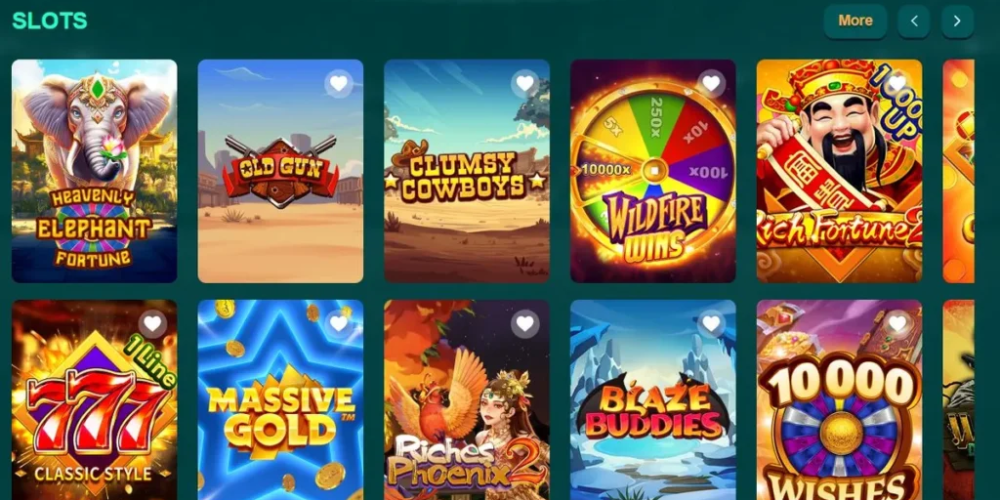
Task: Open Heavenly Elephant Fortune game
Action: 94,171
